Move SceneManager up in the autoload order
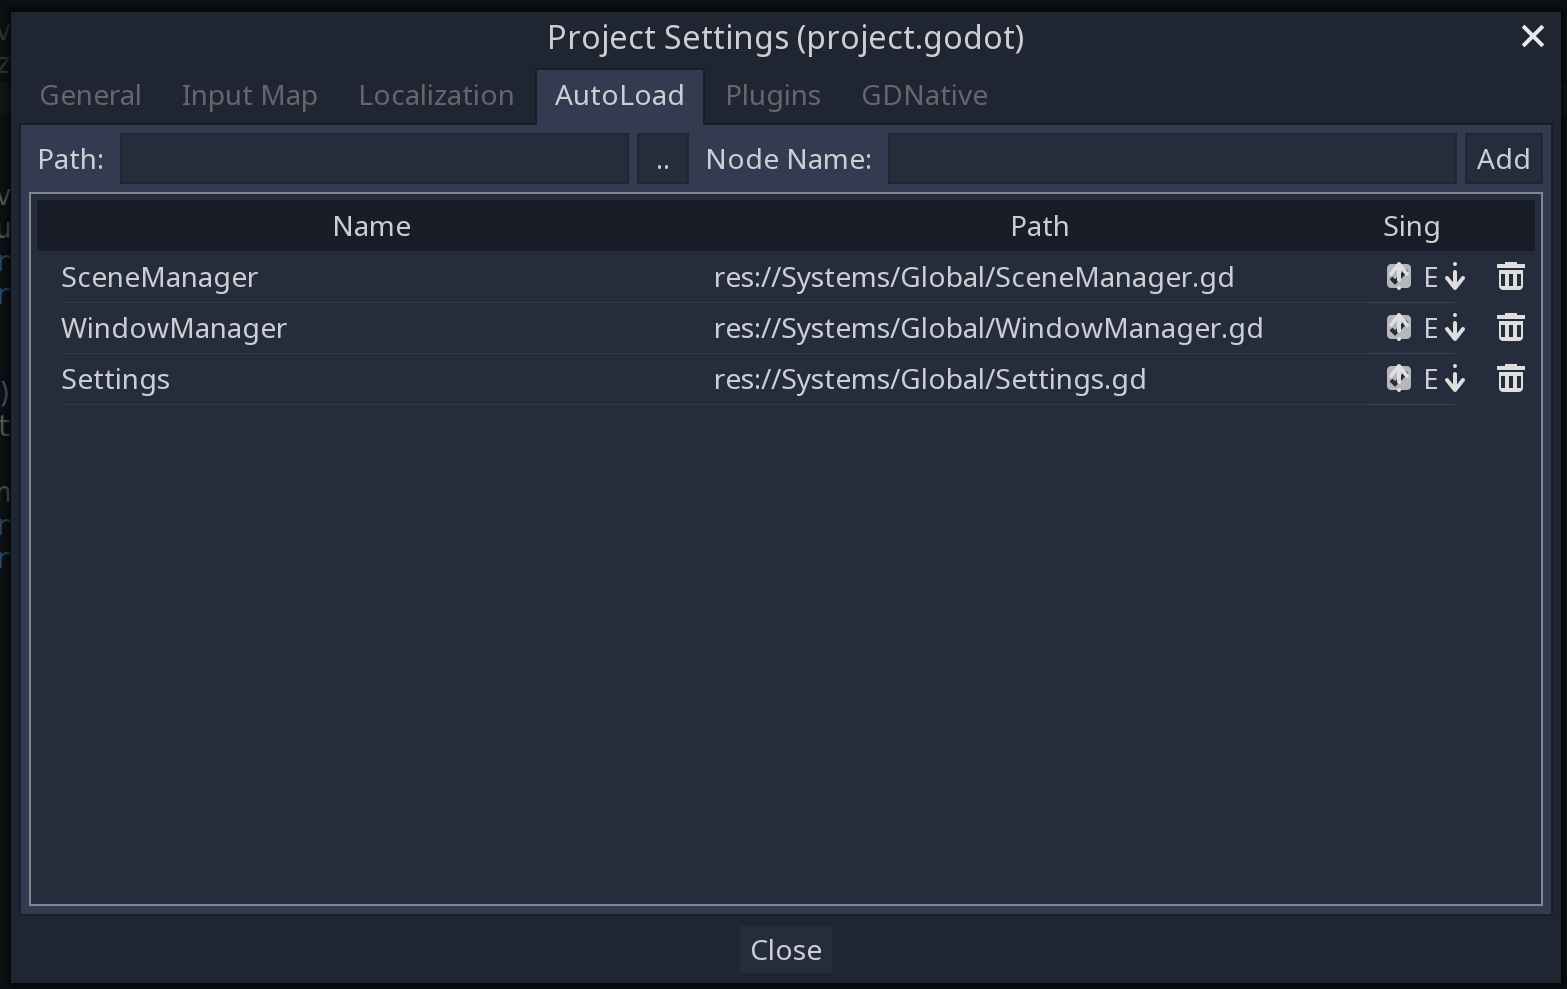 1398,276
